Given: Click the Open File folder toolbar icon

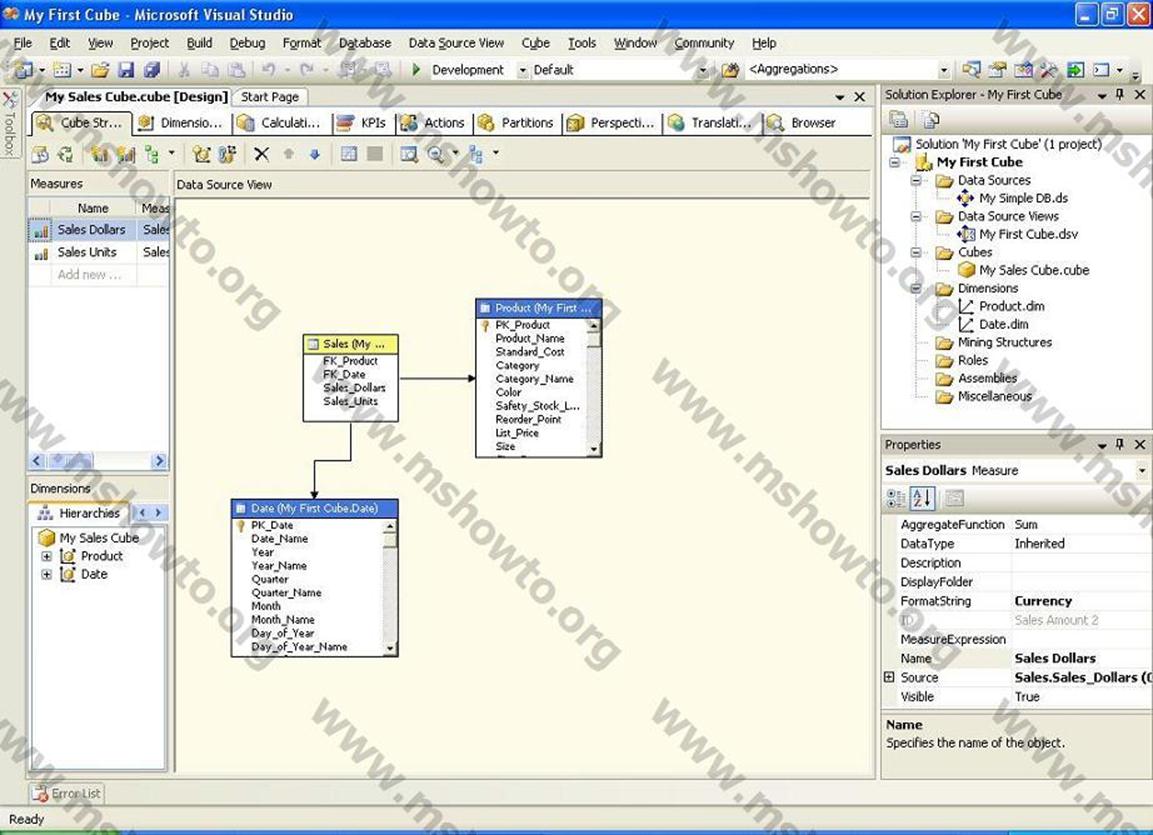Looking at the screenshot, I should [100, 70].
